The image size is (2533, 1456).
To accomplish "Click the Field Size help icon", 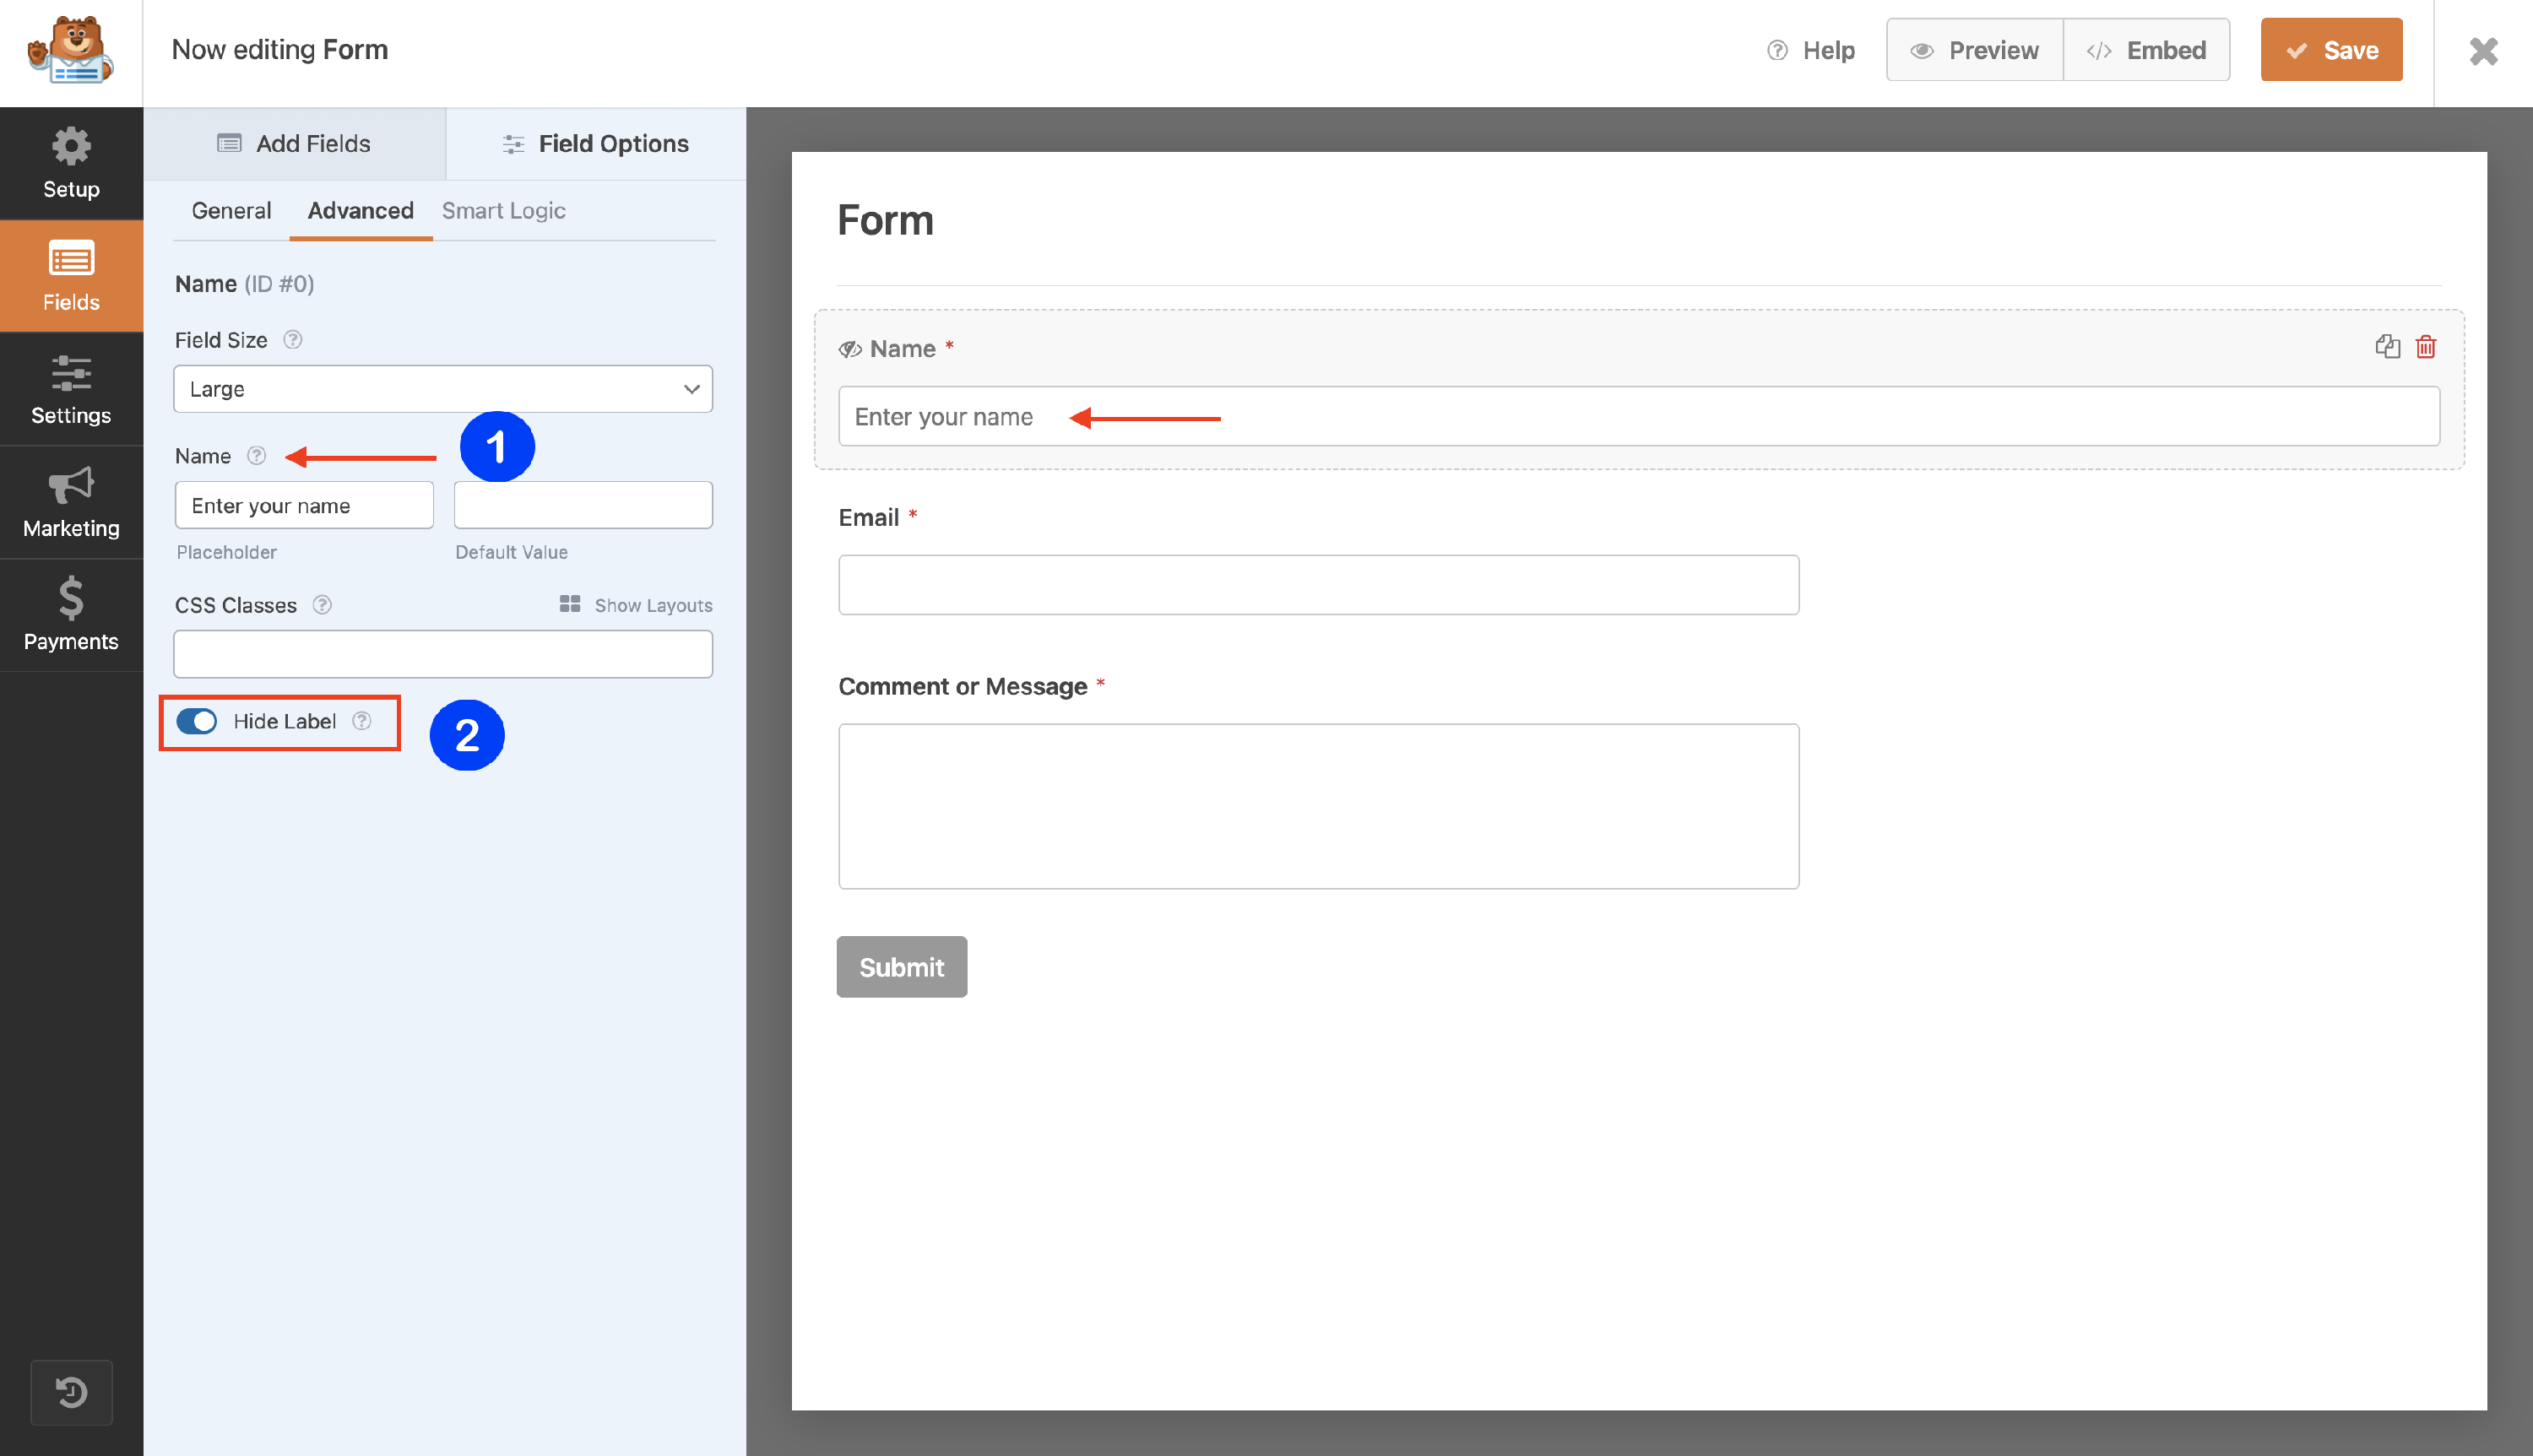I will (292, 340).
